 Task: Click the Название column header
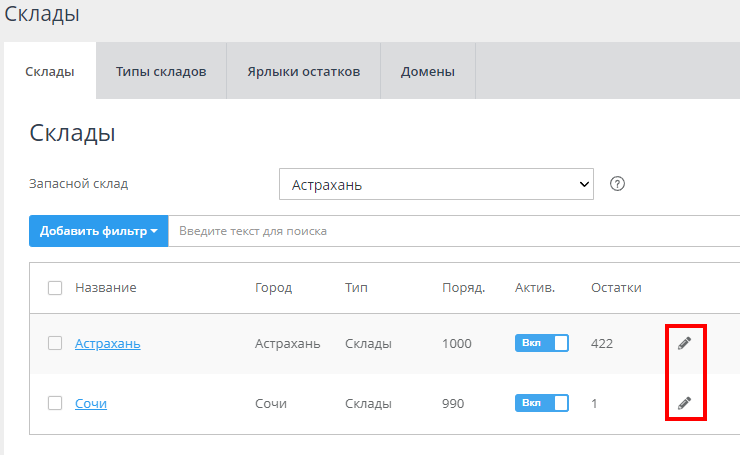105,288
